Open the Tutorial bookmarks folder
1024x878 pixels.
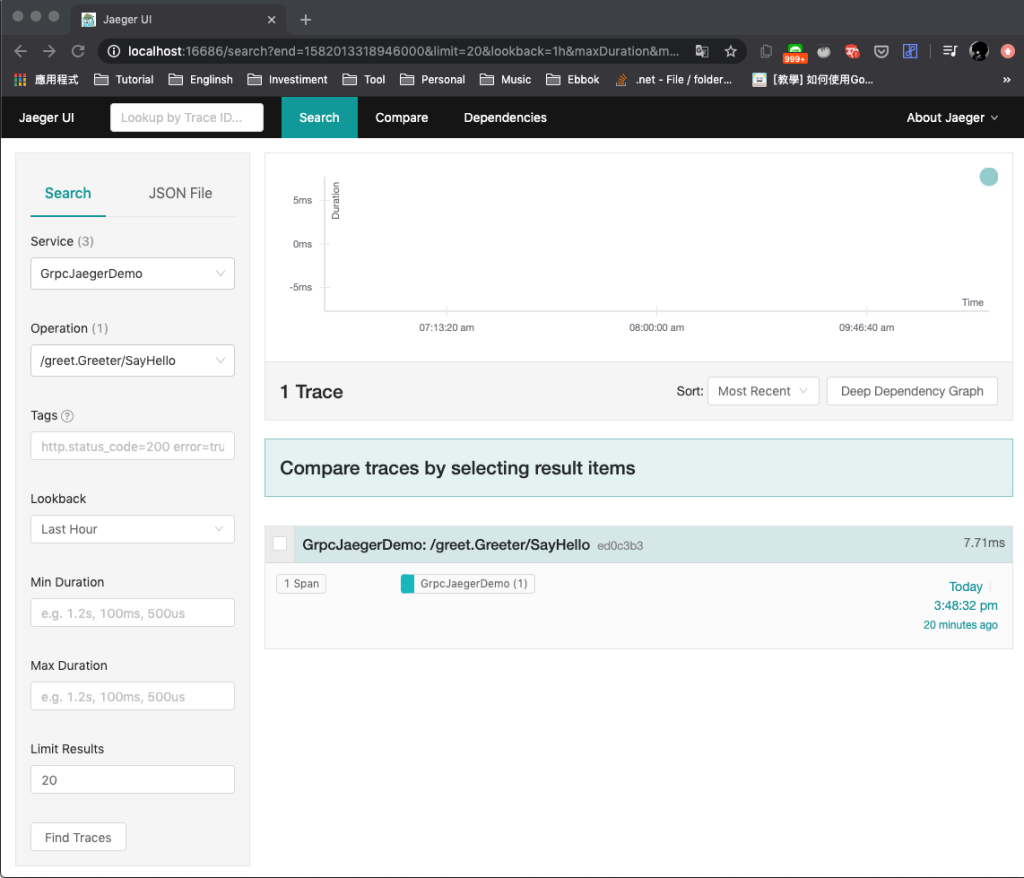pyautogui.click(x=124, y=80)
